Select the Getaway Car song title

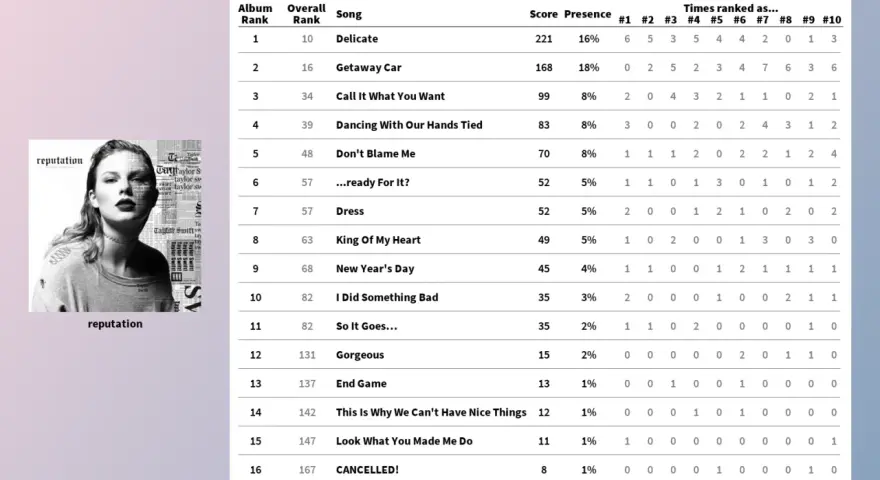coord(369,67)
